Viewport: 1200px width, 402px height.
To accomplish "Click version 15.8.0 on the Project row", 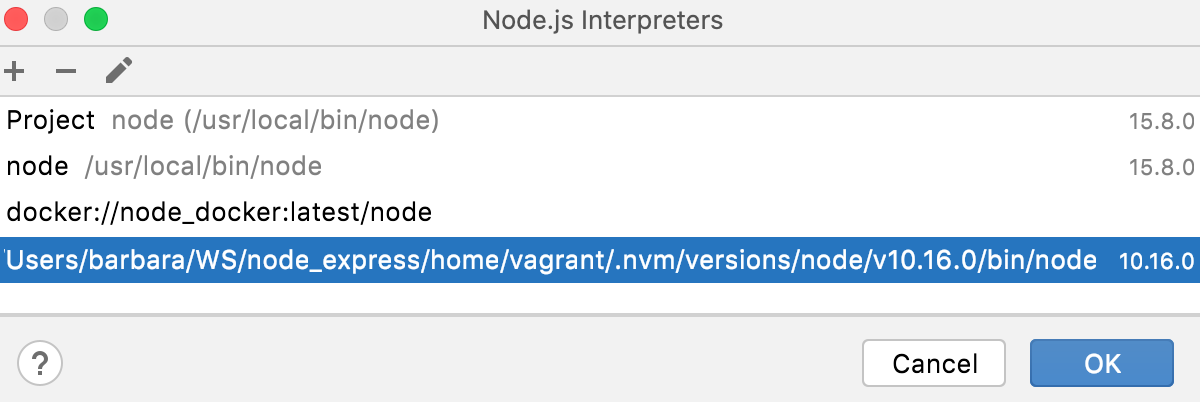I will (1161, 123).
